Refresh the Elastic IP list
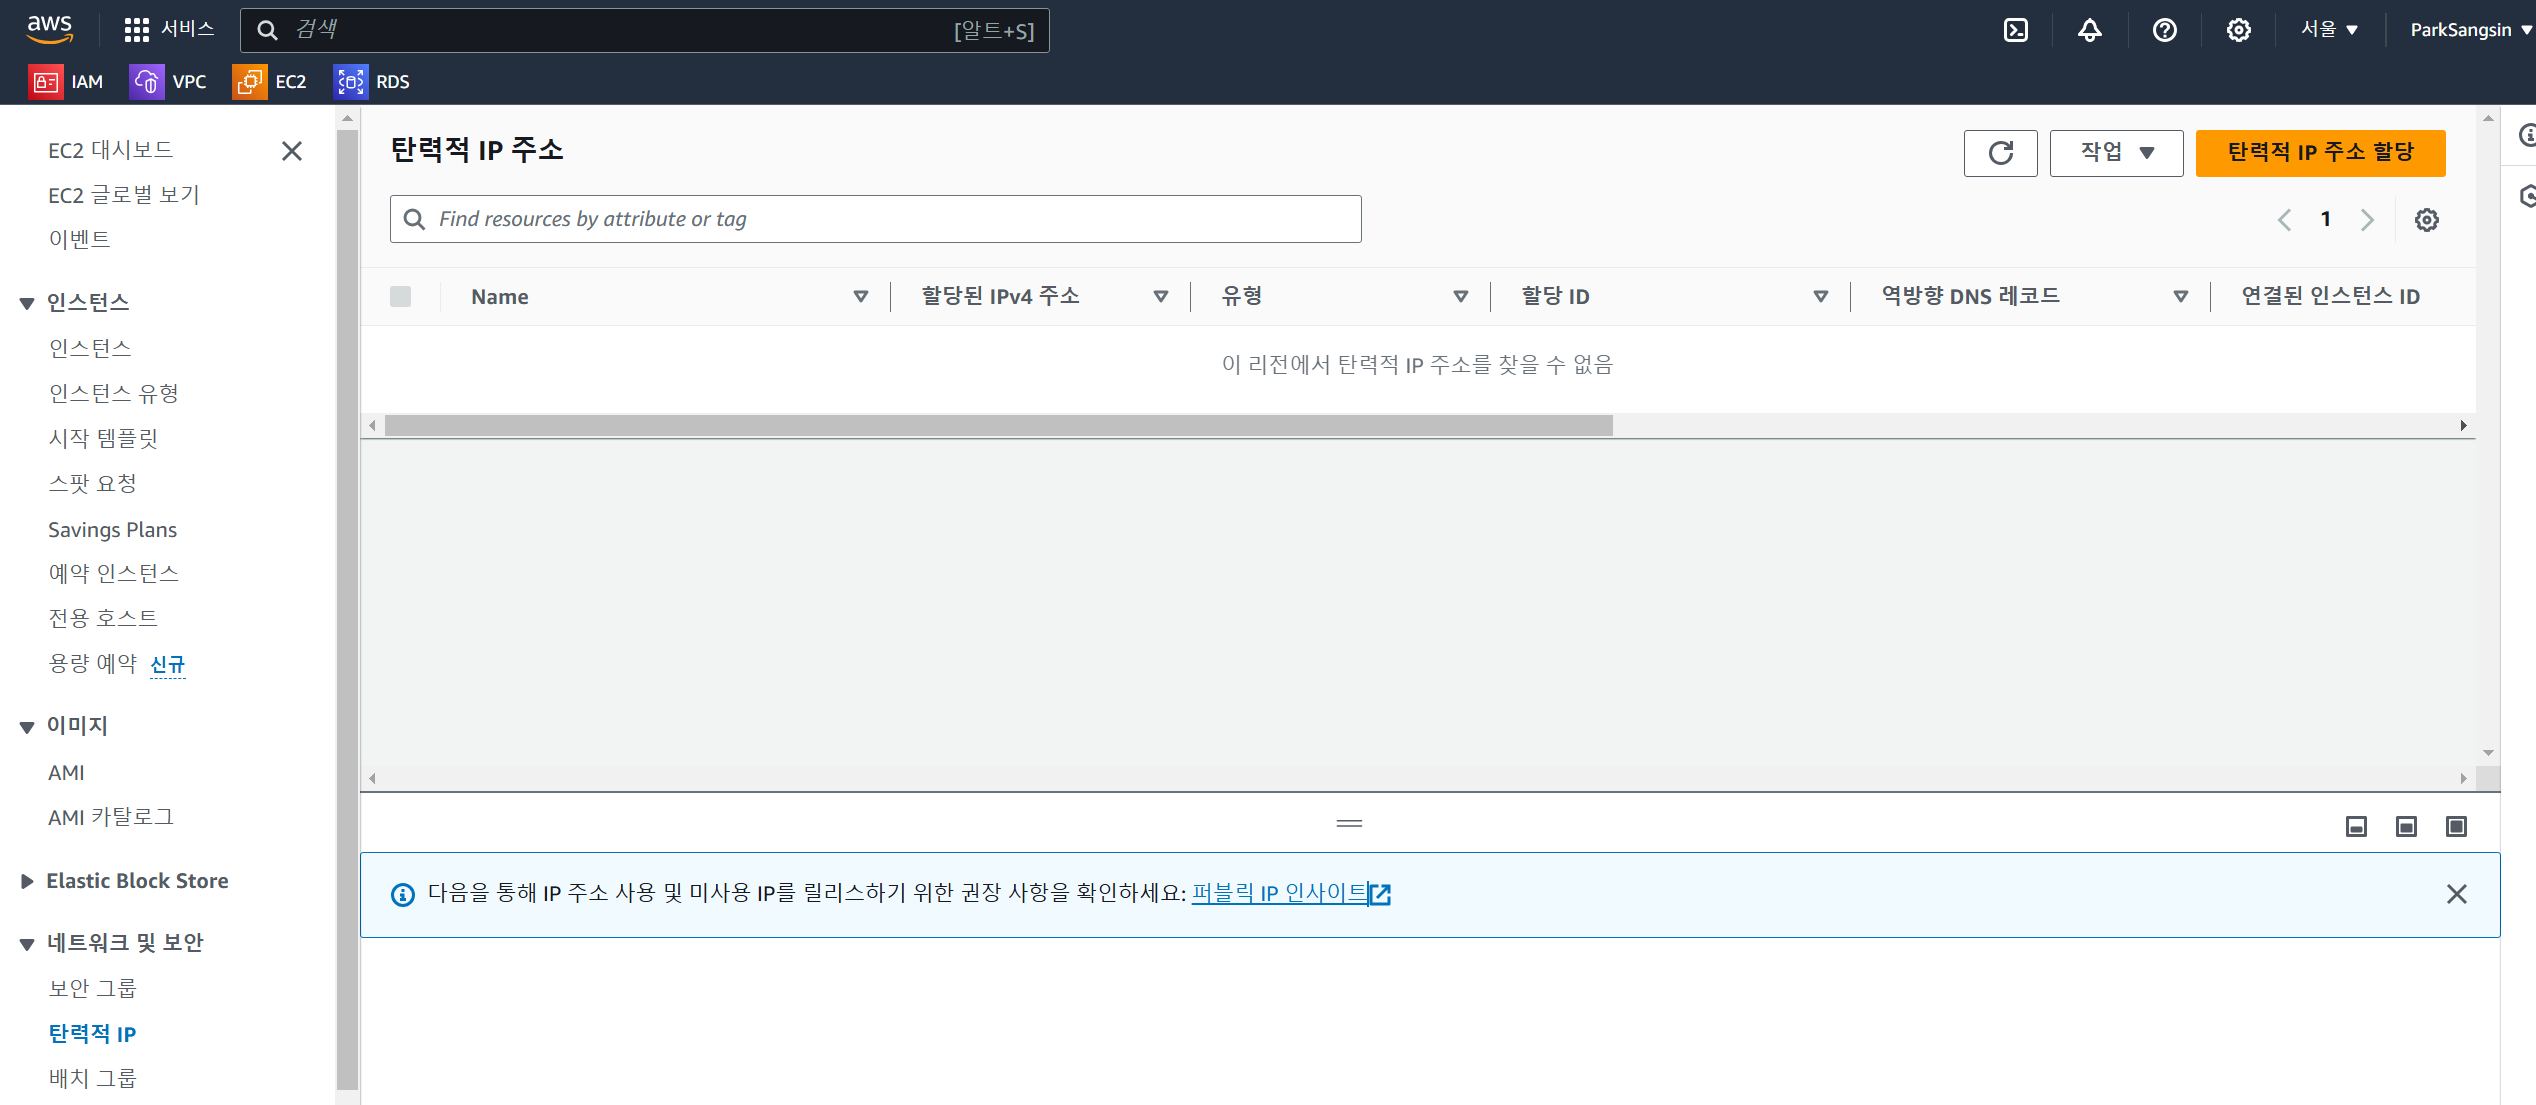2536x1105 pixels. tap(2000, 153)
